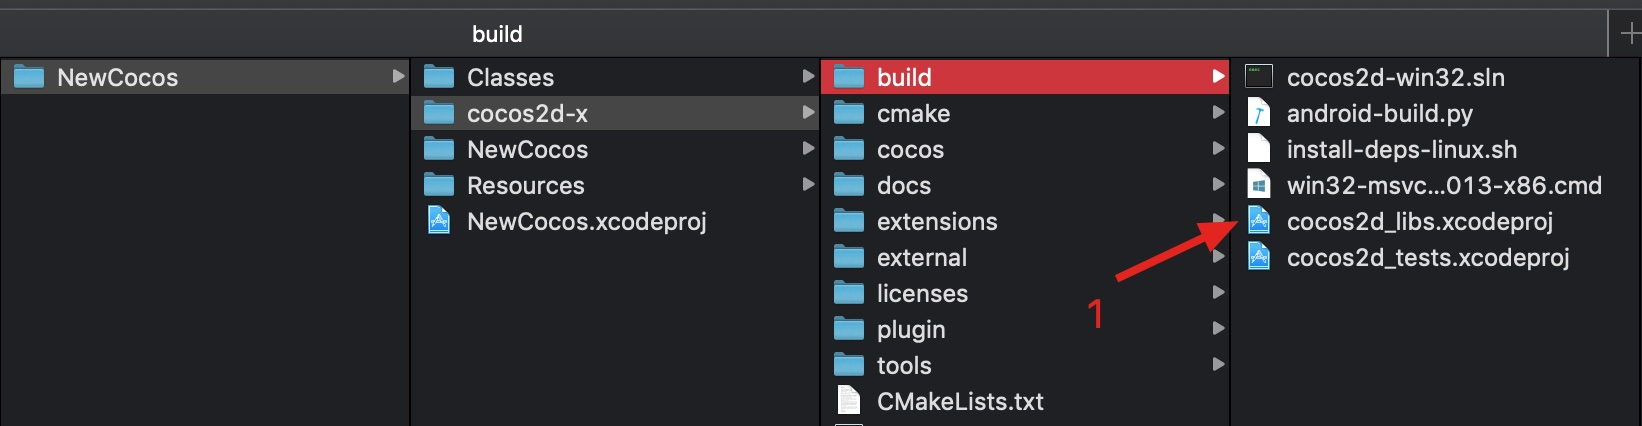The height and width of the screenshot is (426, 1642).
Task: Click the android-build.py Python file icon
Action: pos(1259,113)
